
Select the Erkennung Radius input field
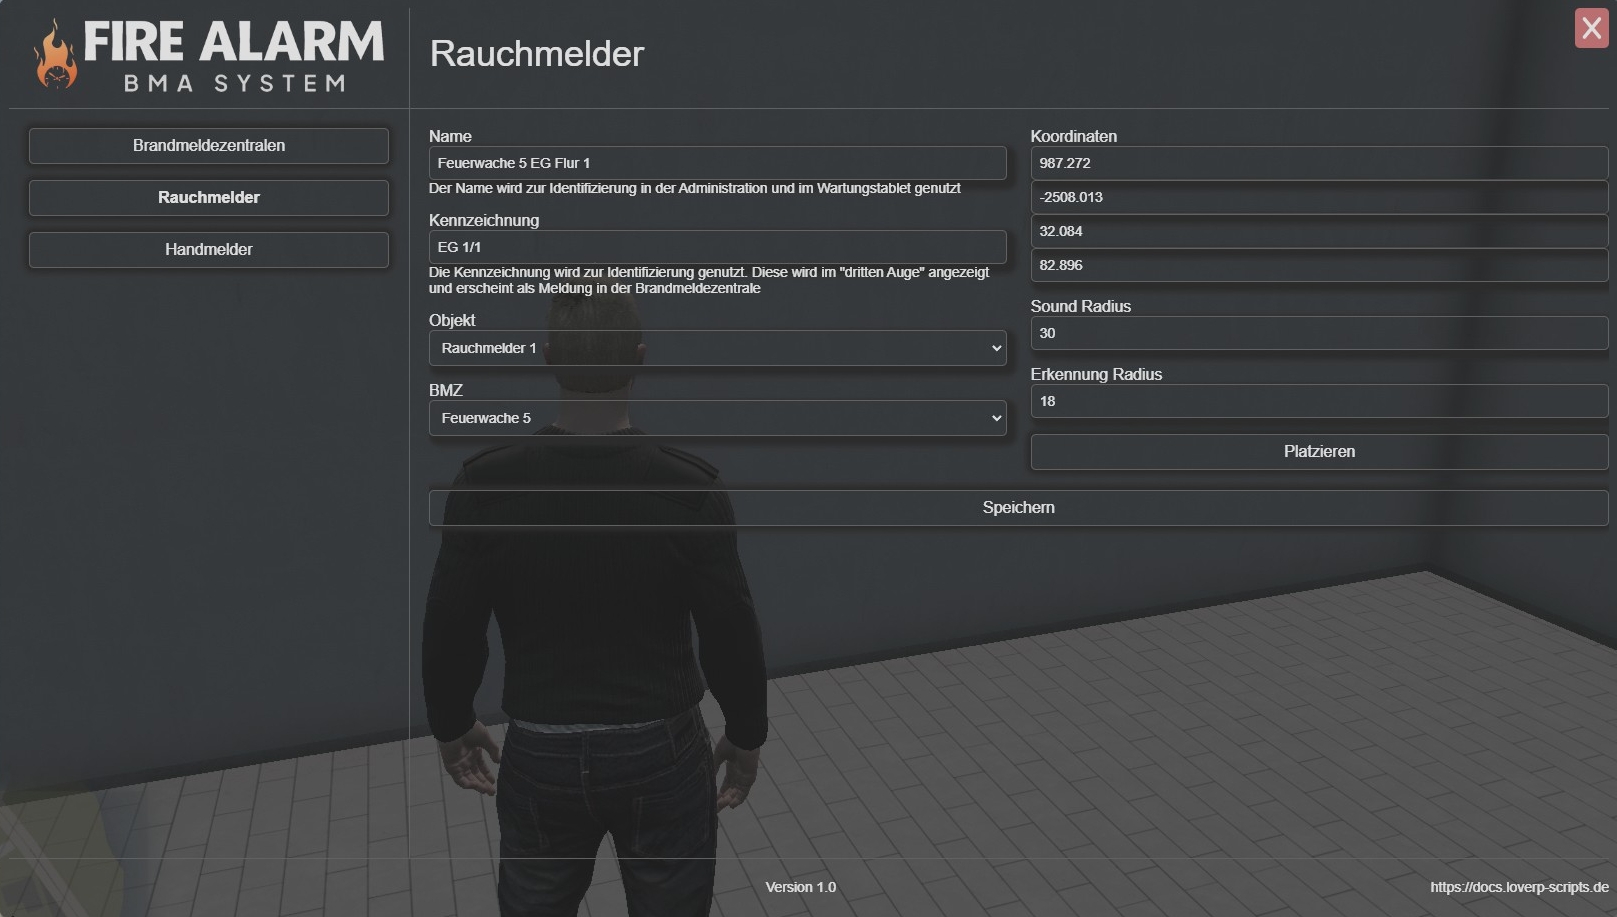point(1318,401)
